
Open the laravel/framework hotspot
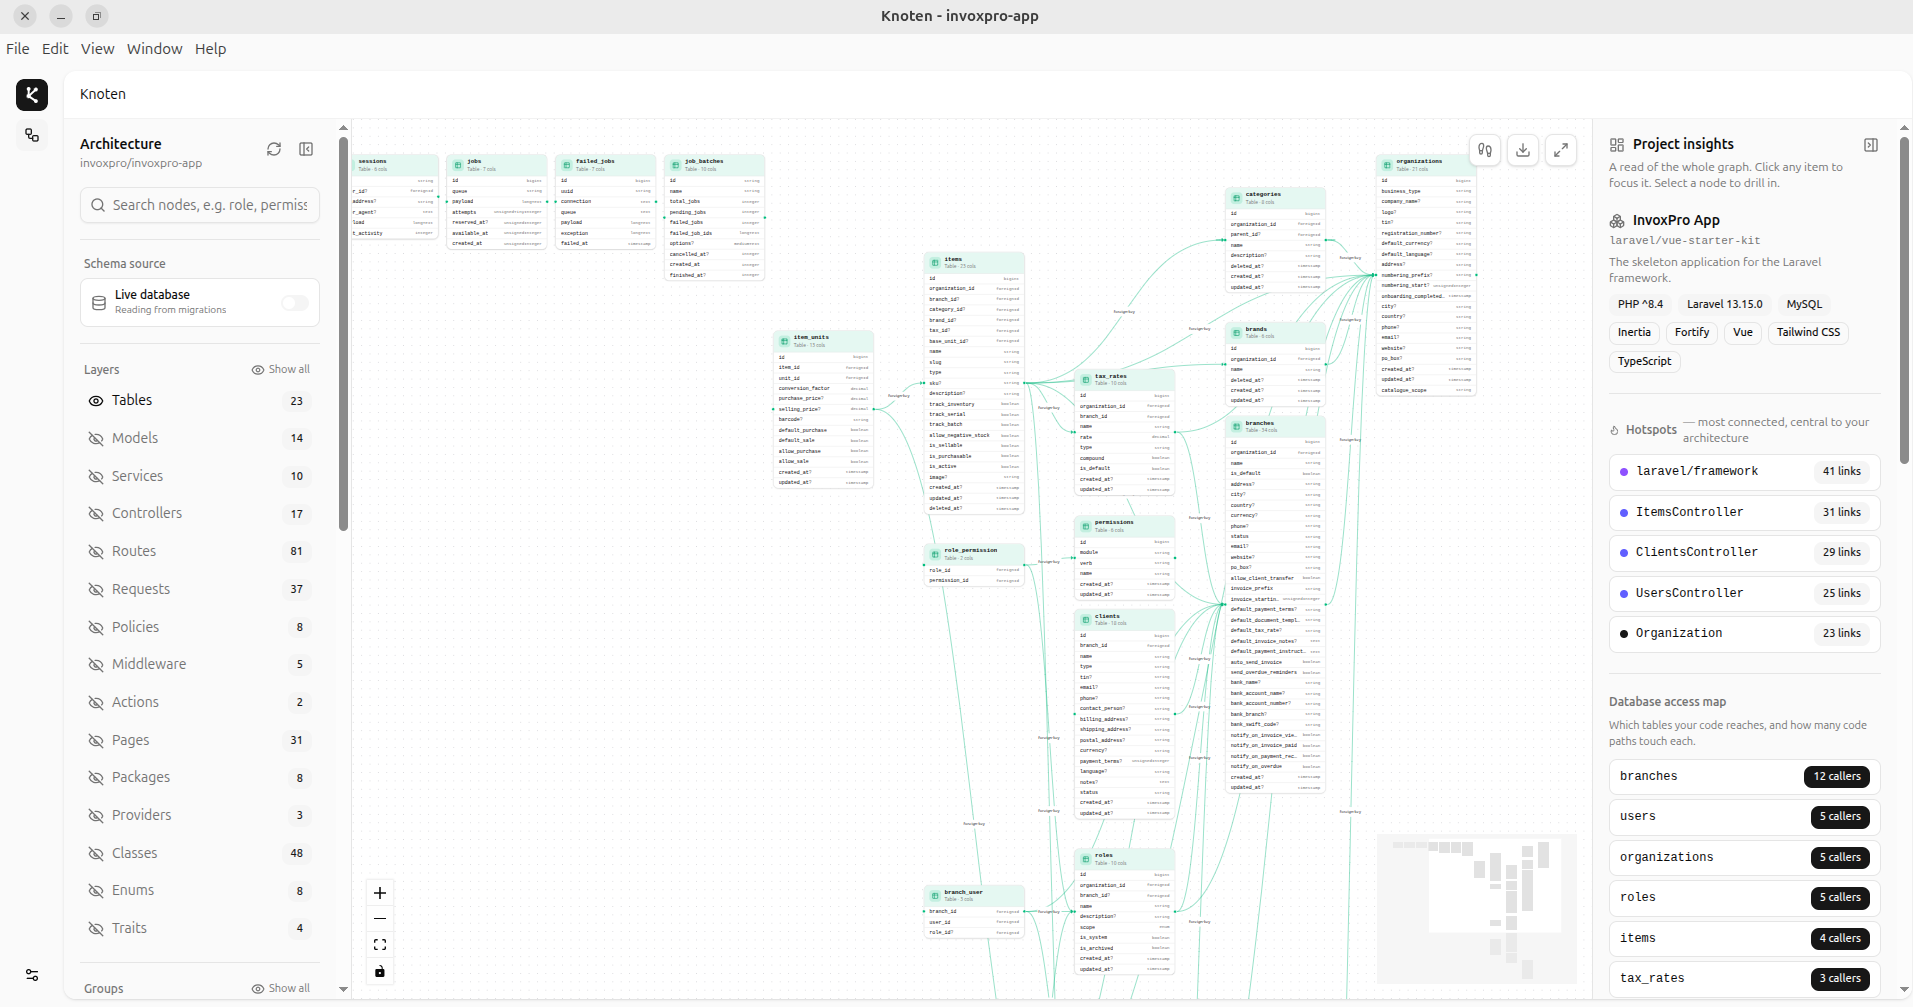(x=1744, y=472)
